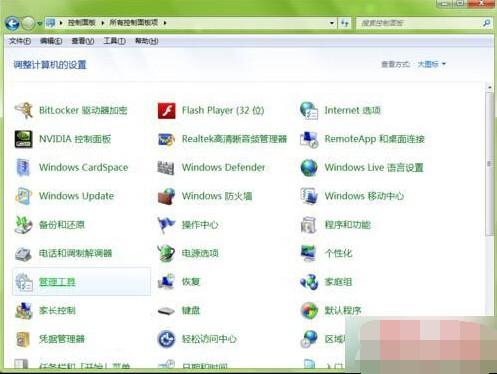Open the 备份和还原 icon

pos(23,225)
